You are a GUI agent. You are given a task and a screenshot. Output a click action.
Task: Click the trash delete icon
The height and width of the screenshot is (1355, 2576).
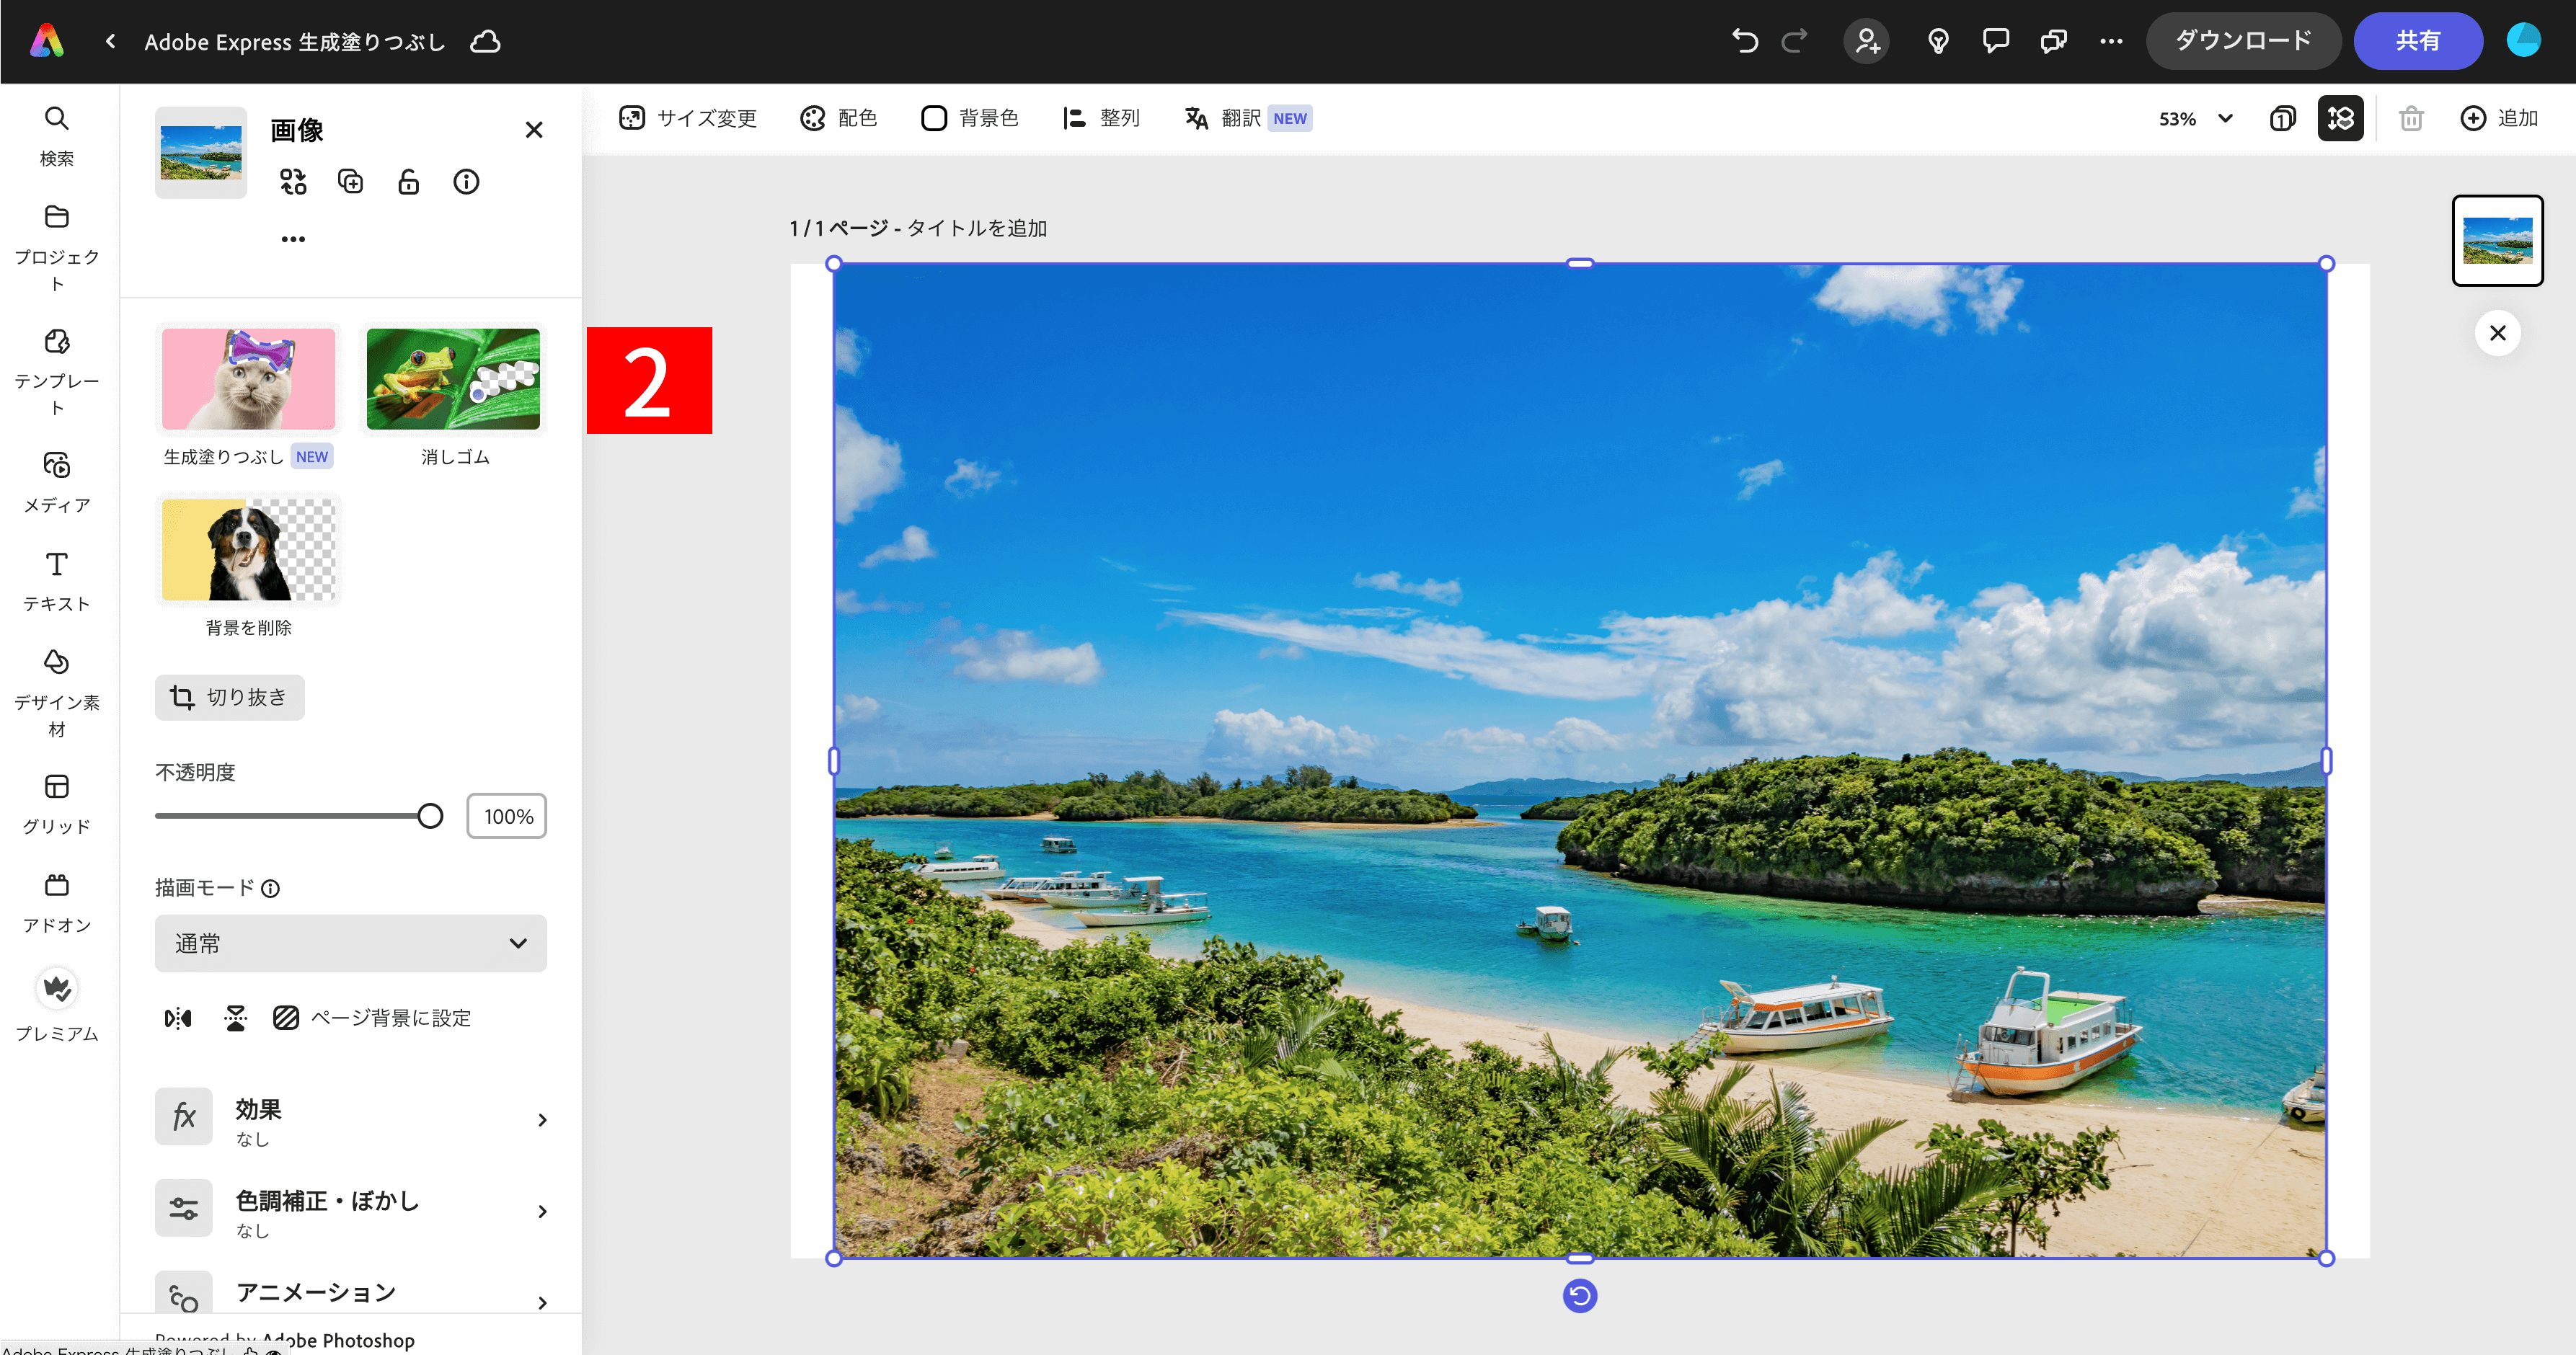(x=2411, y=118)
